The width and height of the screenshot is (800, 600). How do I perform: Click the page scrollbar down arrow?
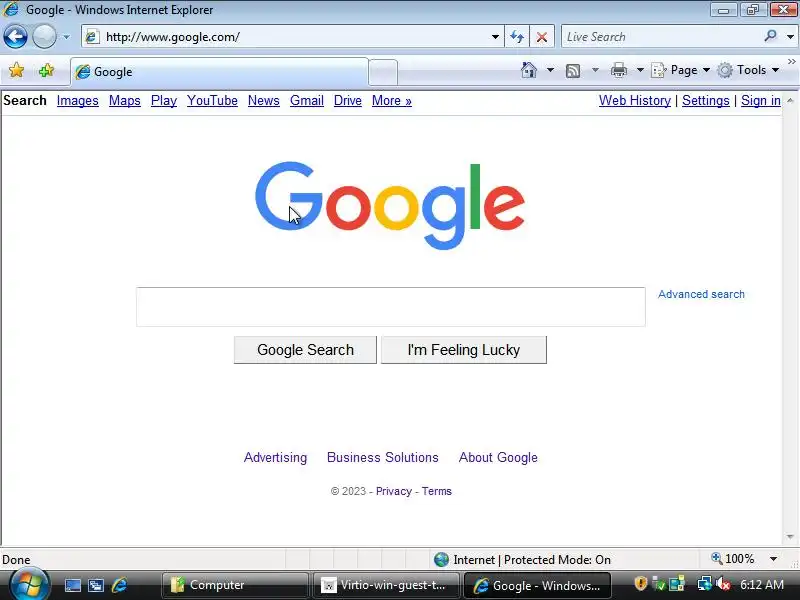[790, 537]
